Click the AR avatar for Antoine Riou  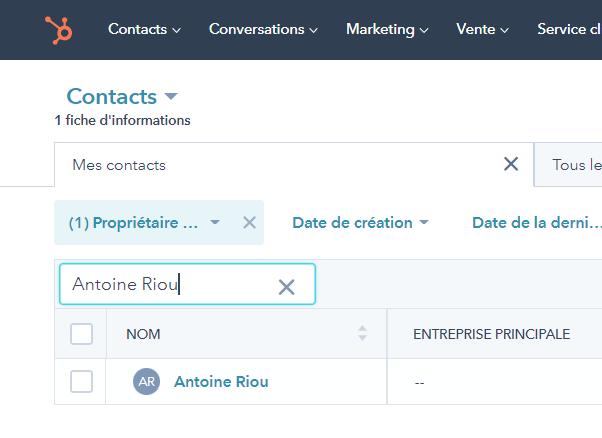[x=146, y=382]
